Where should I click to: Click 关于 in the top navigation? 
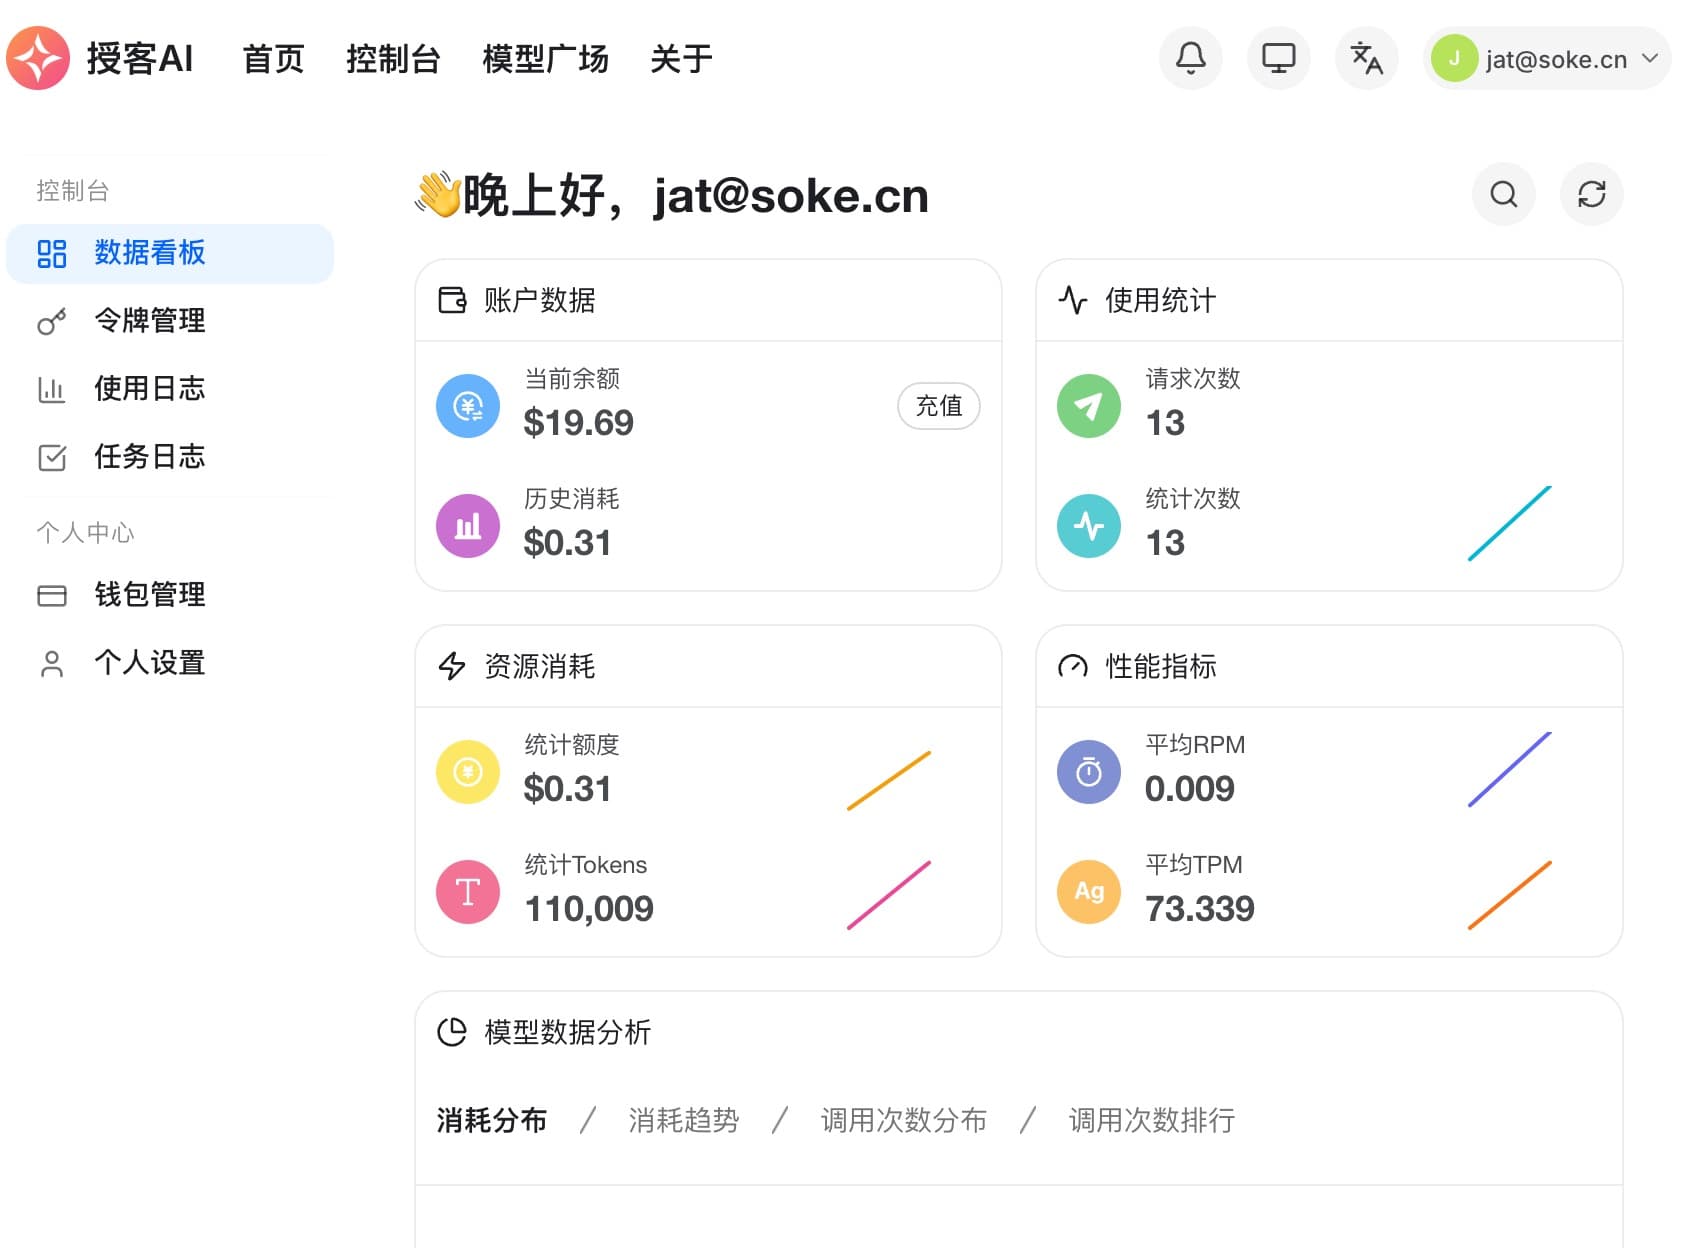681,59
